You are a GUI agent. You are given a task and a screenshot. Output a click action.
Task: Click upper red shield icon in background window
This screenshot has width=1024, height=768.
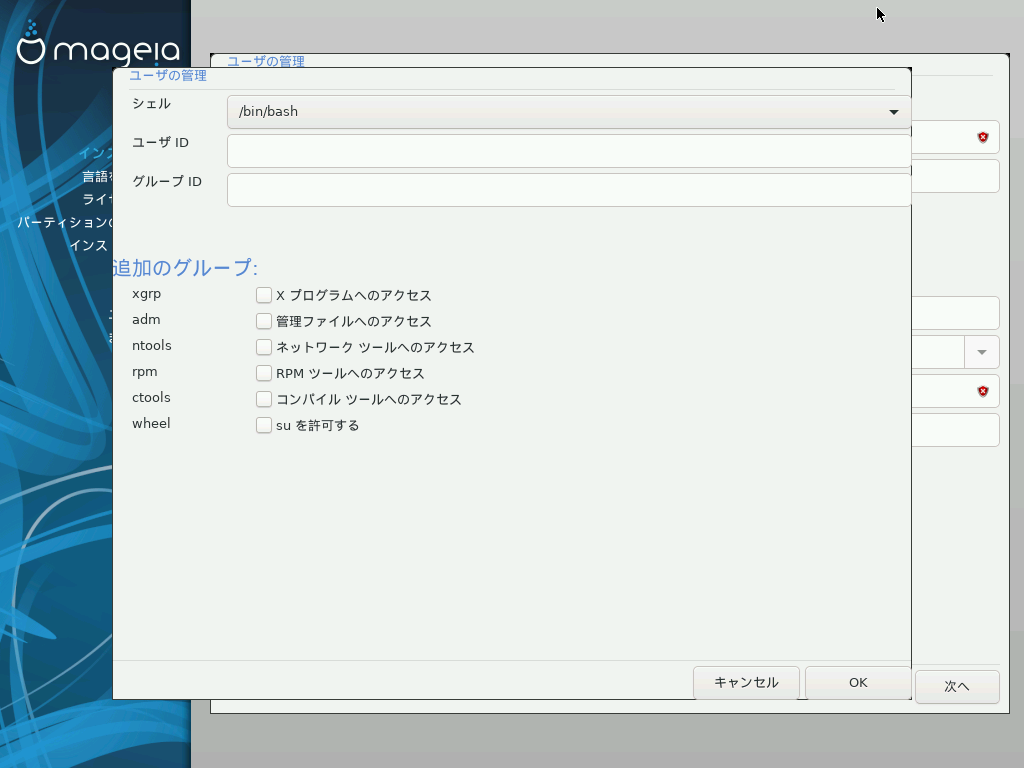[983, 137]
